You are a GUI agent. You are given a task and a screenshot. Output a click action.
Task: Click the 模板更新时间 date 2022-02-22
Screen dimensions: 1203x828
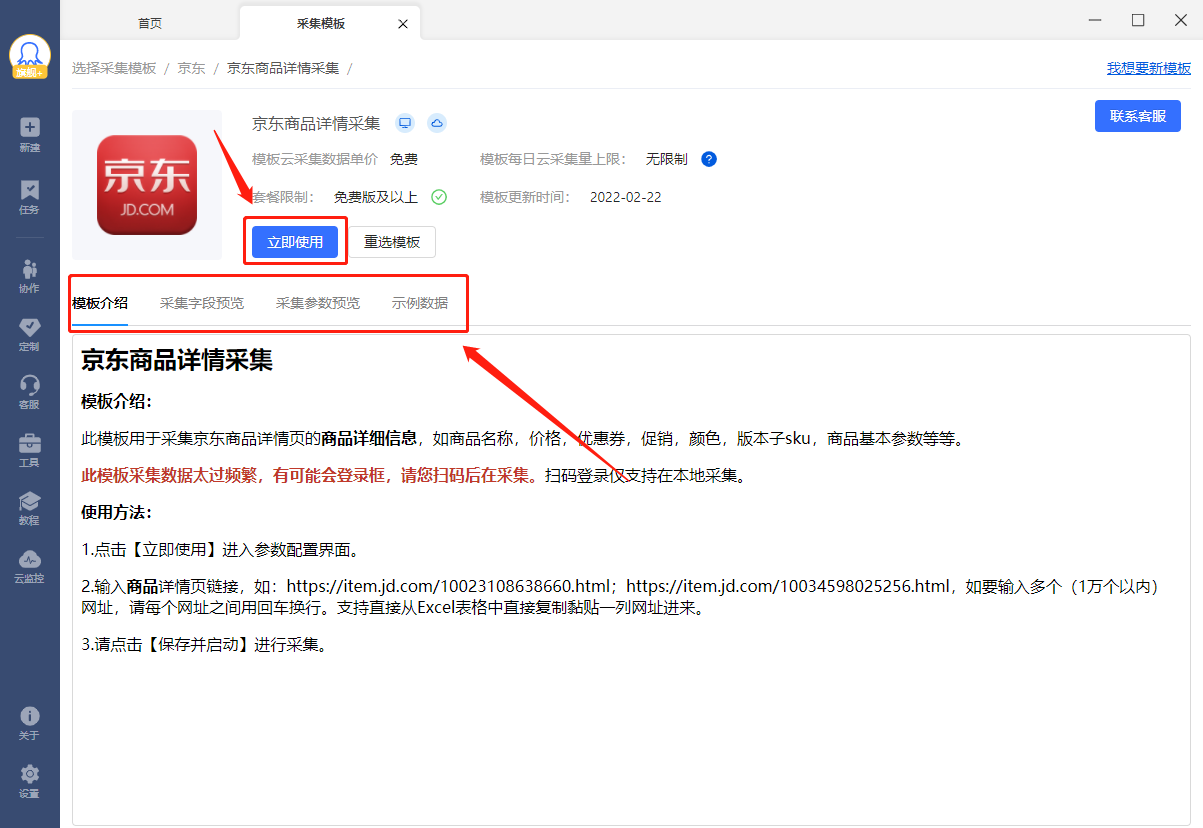625,197
